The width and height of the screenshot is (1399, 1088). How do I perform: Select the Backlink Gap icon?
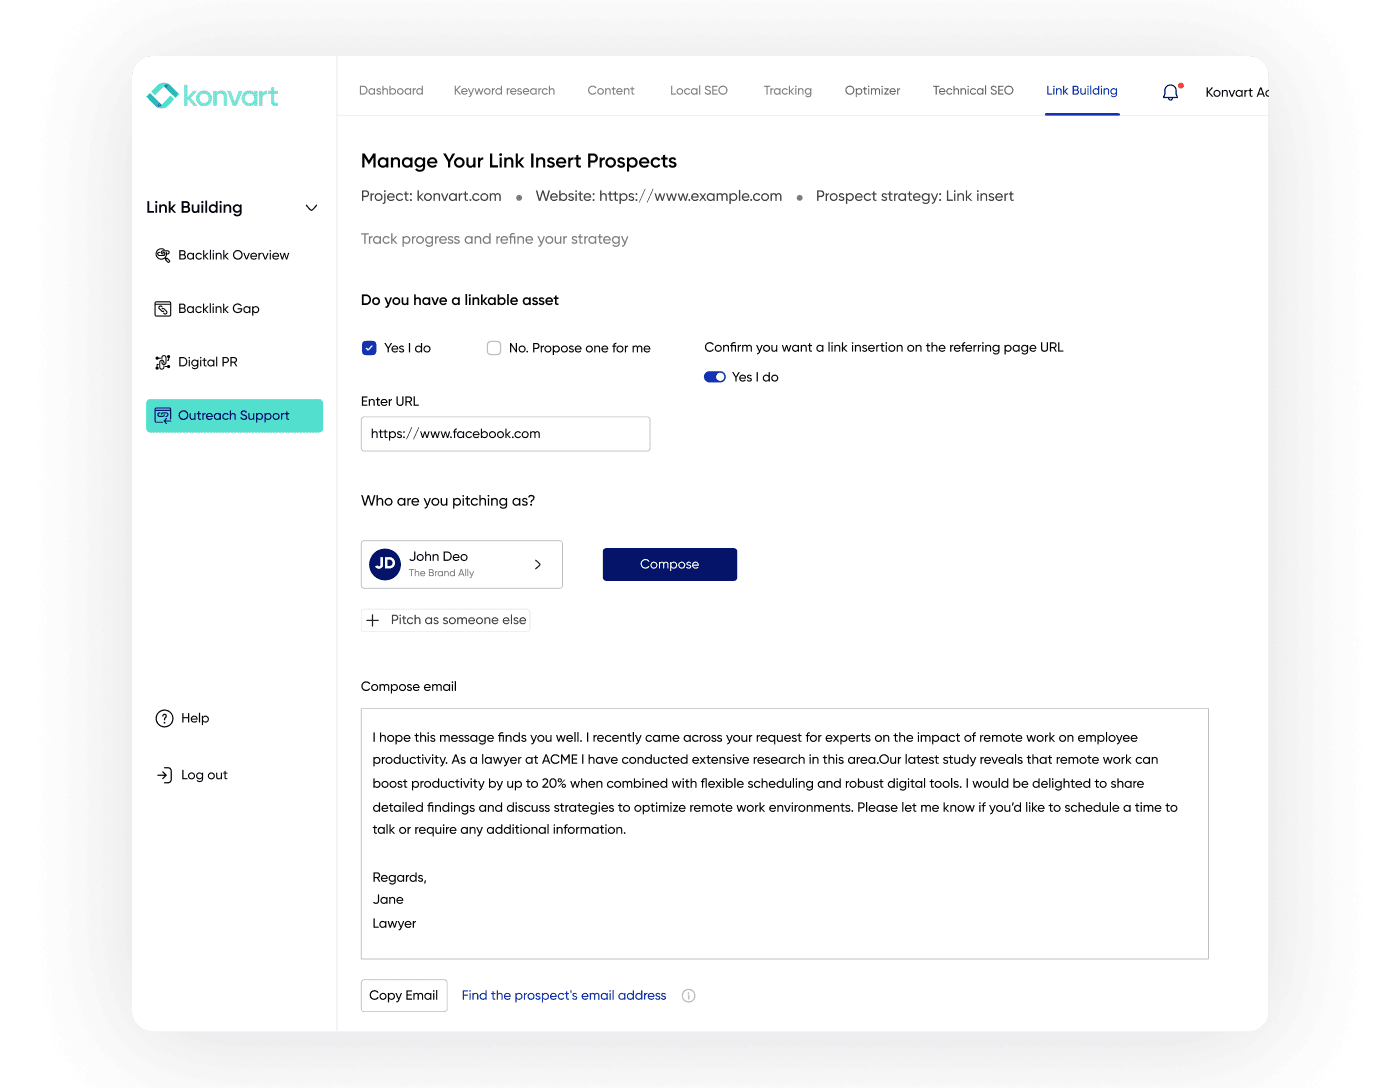163,308
